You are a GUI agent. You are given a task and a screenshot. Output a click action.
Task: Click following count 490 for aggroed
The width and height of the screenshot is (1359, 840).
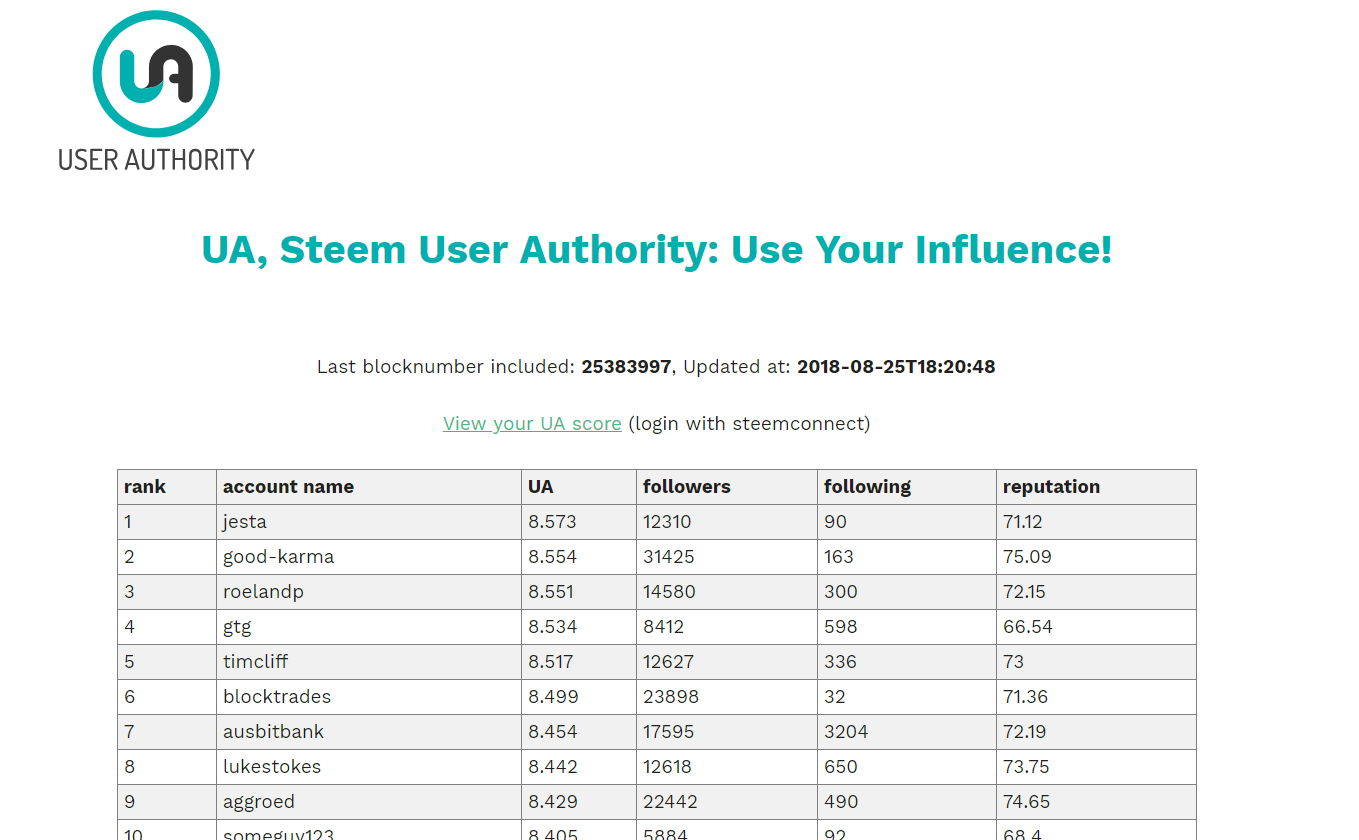[841, 802]
